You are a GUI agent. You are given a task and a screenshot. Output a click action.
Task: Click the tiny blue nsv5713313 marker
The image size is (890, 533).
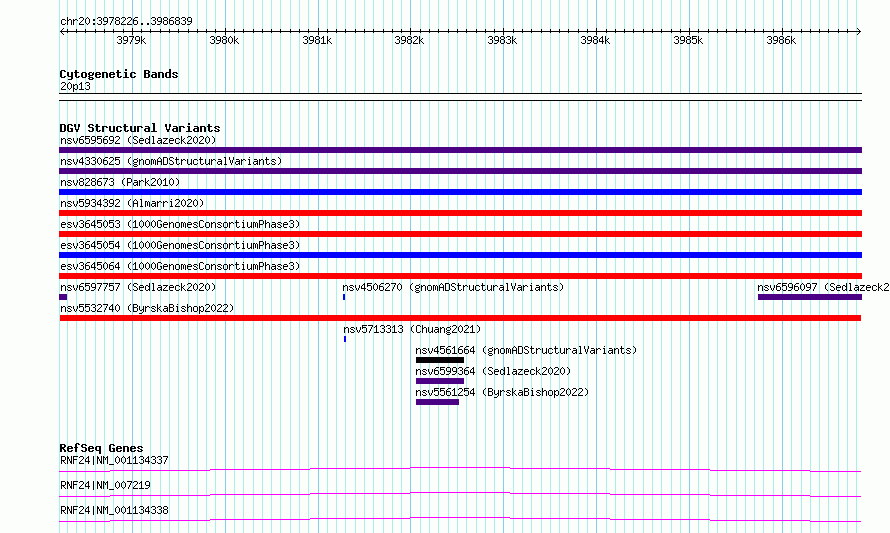[345, 339]
